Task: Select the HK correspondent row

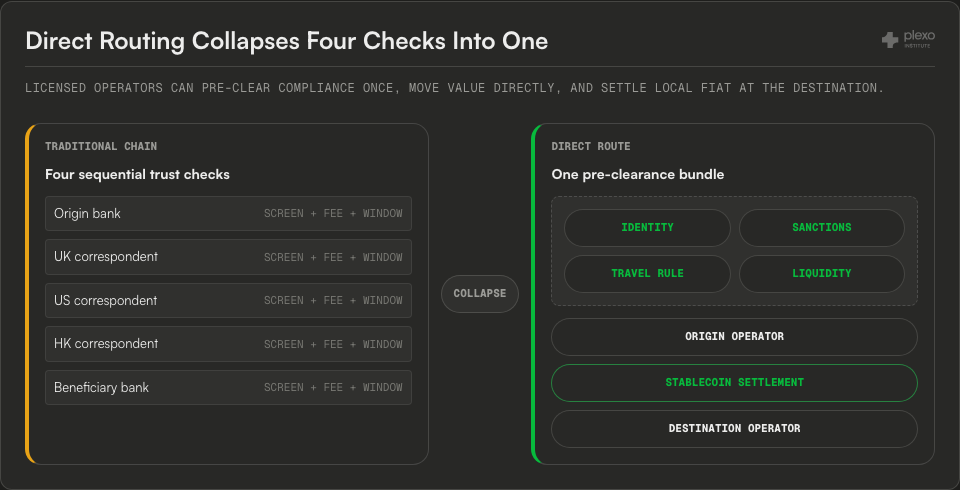Action: point(228,344)
